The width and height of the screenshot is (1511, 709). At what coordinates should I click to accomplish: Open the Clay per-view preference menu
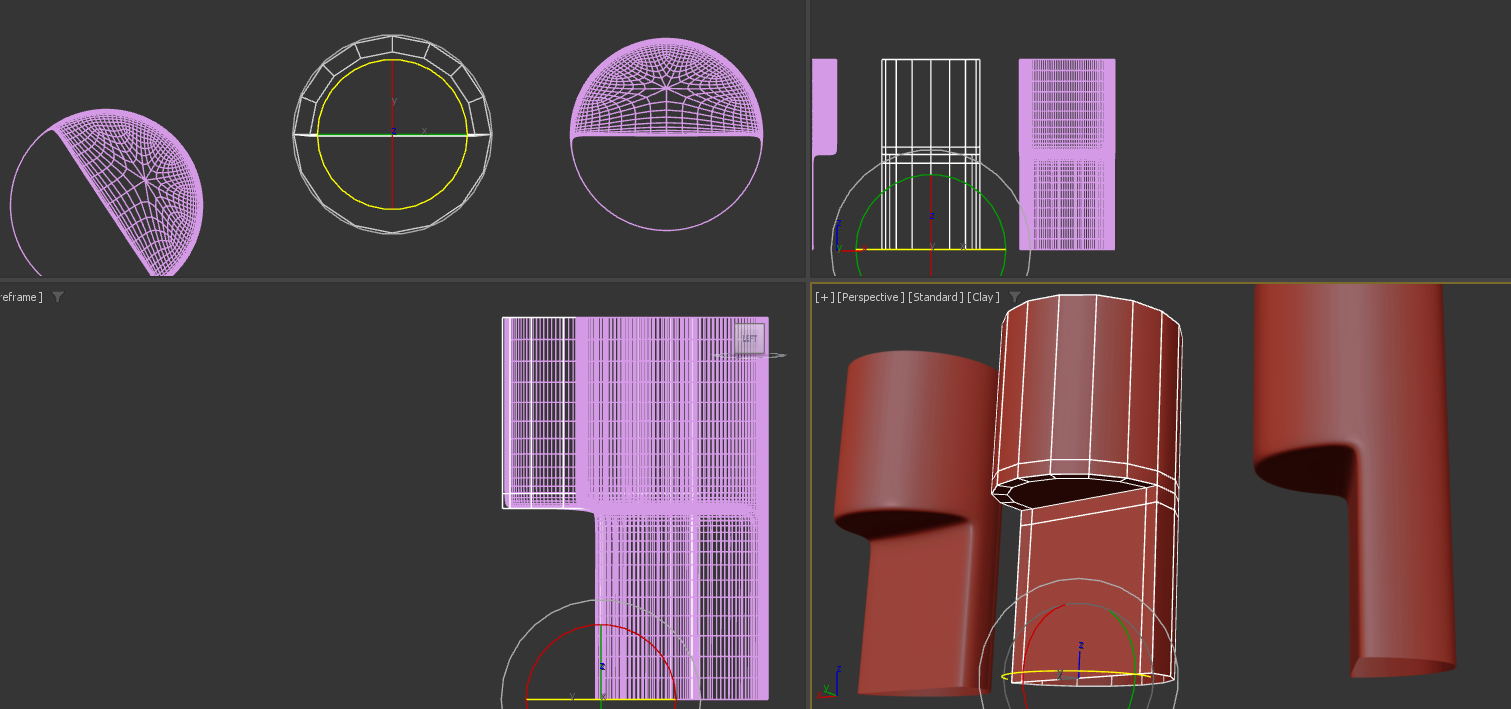coord(983,297)
